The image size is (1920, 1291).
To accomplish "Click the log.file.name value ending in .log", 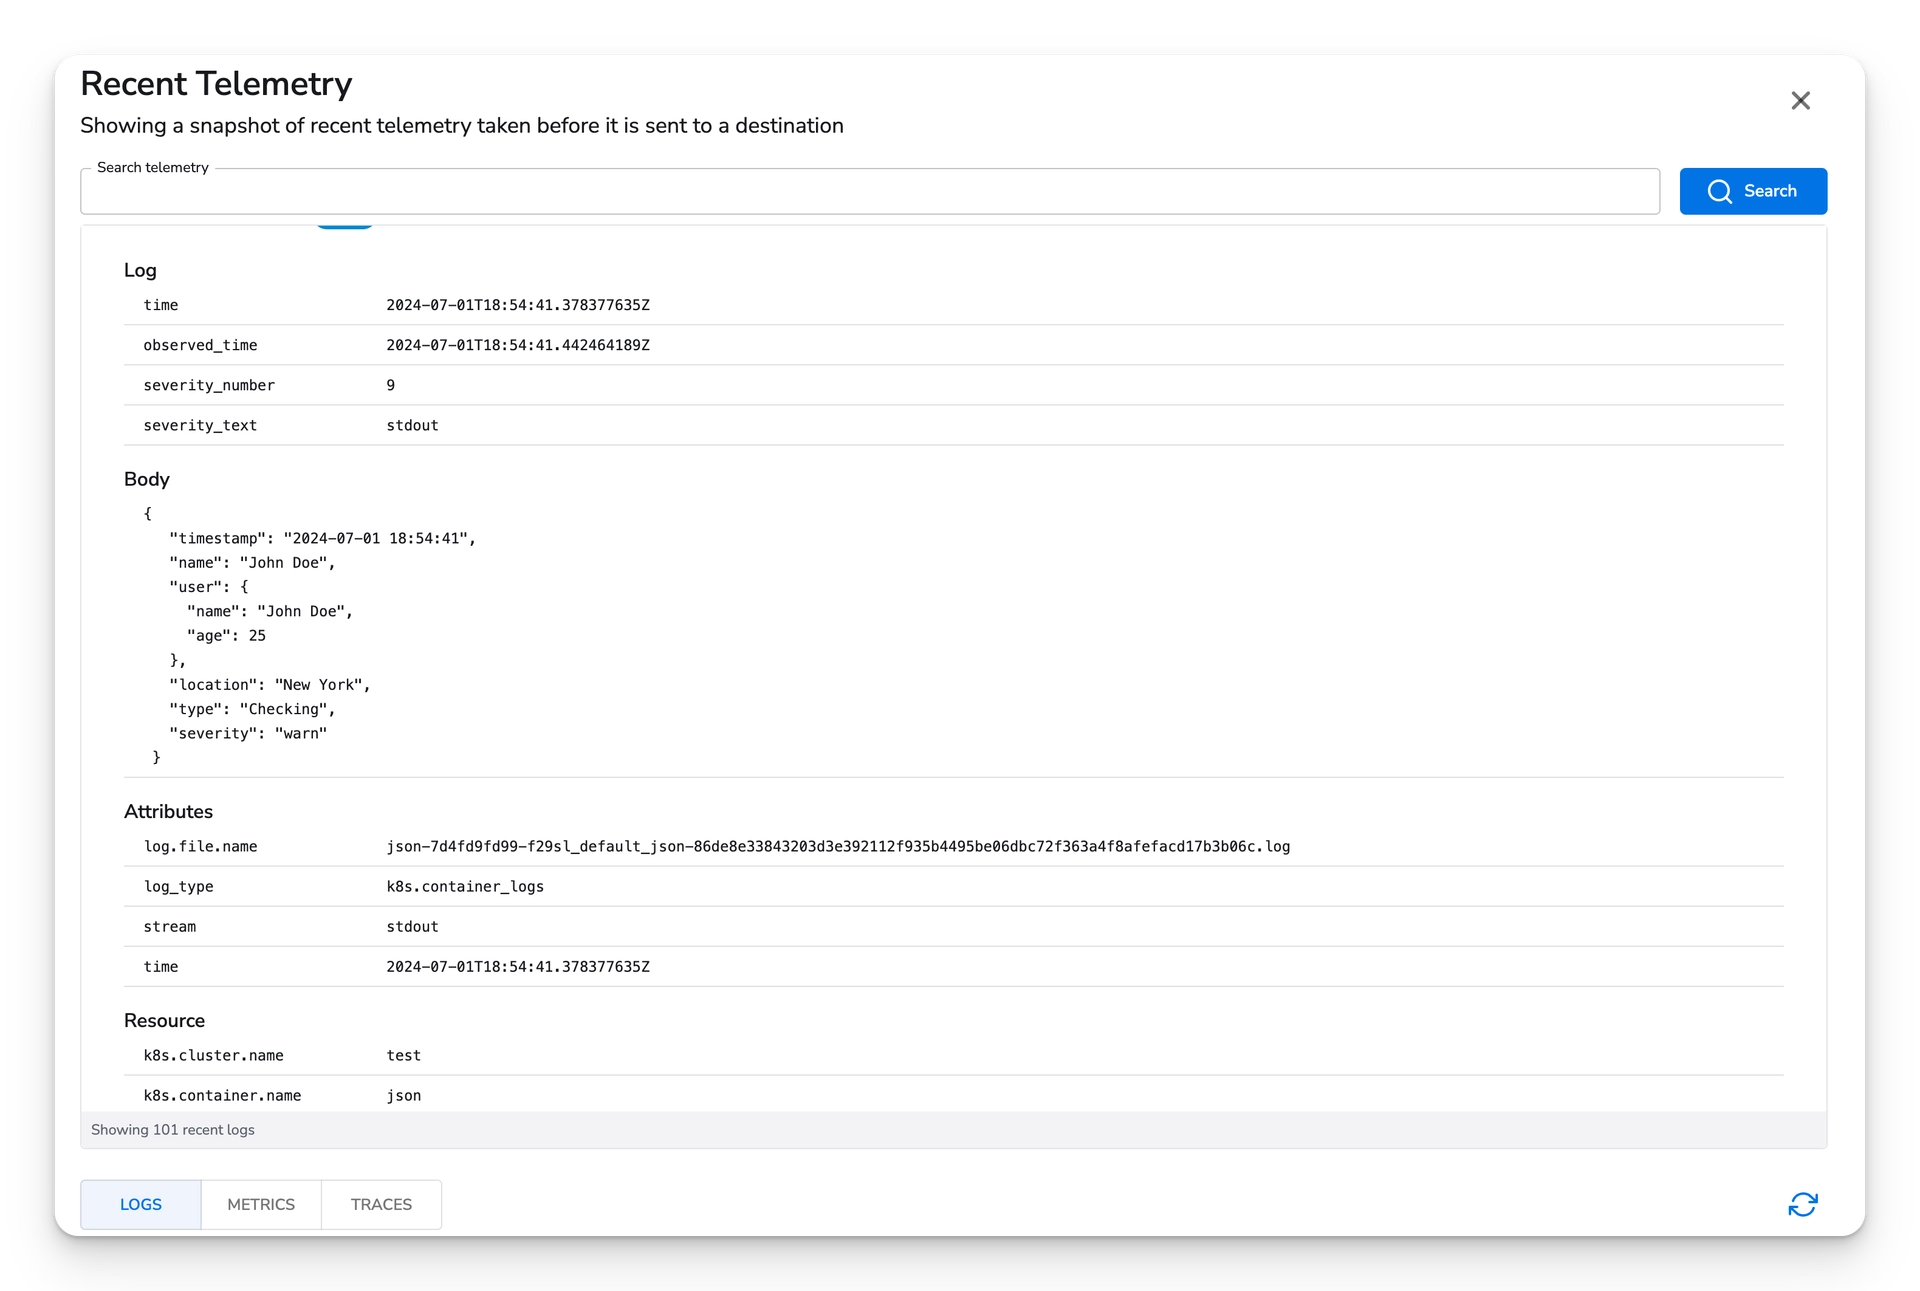I will point(838,846).
